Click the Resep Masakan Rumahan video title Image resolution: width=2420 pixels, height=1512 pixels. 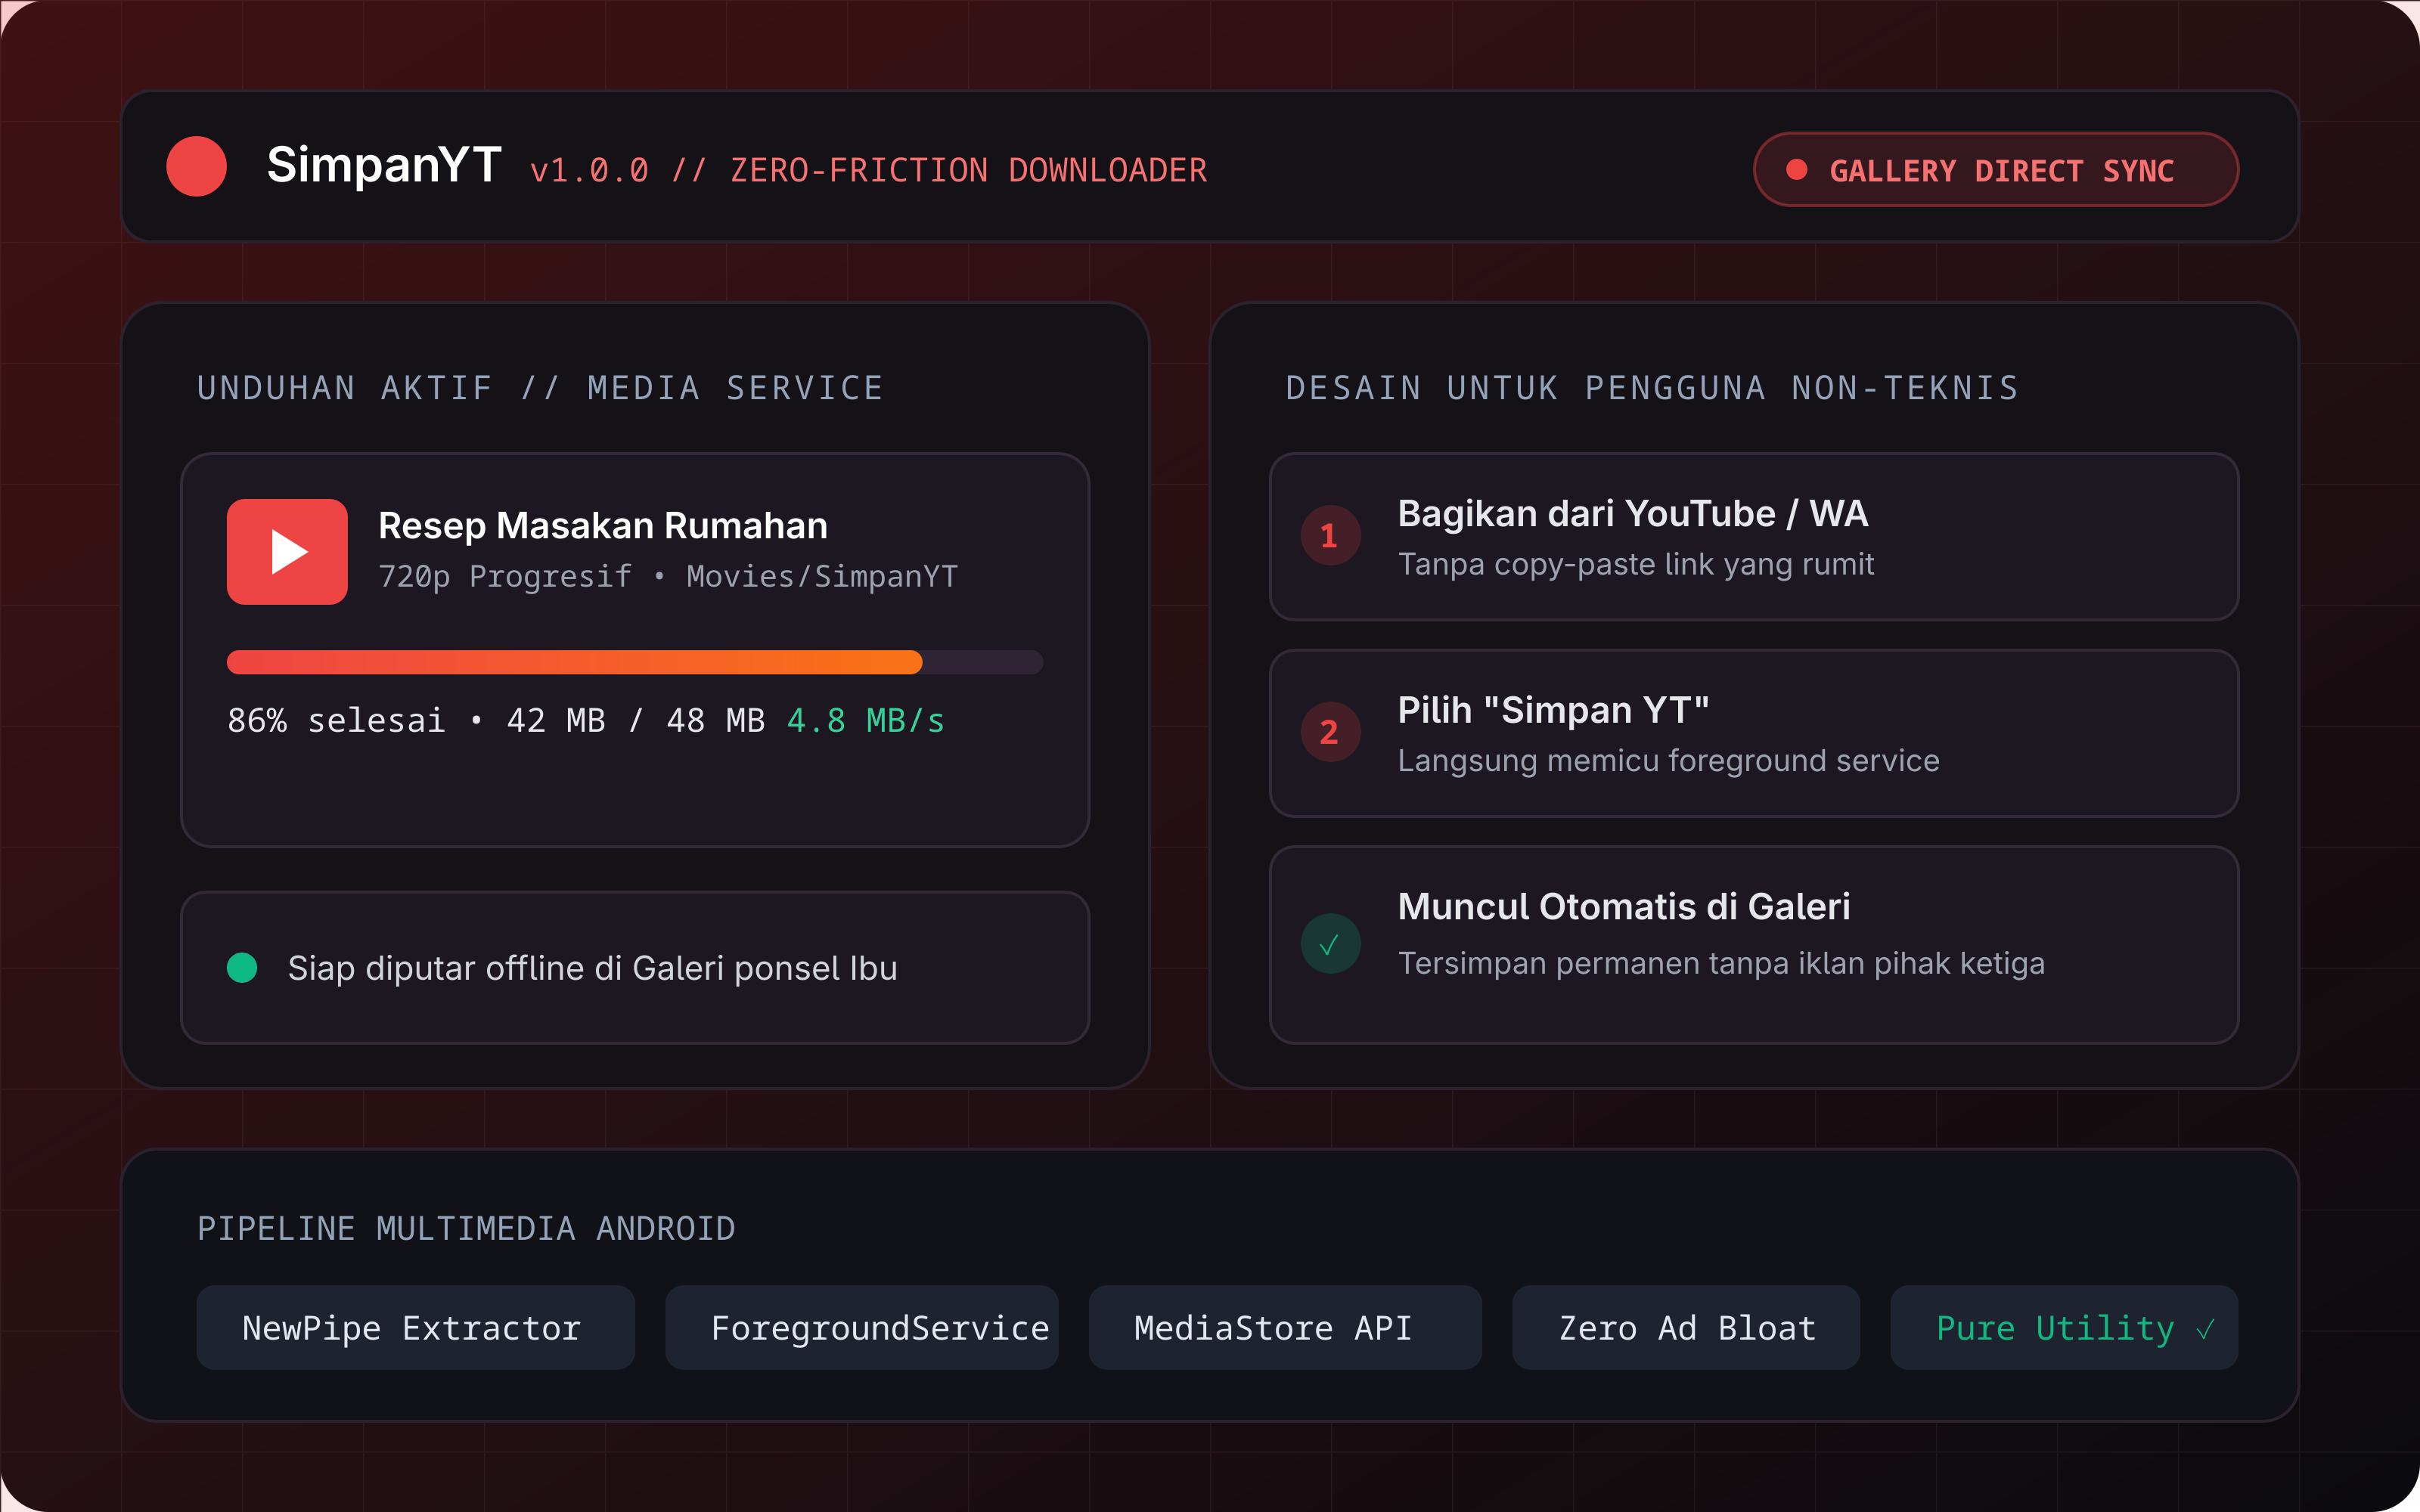[x=603, y=525]
